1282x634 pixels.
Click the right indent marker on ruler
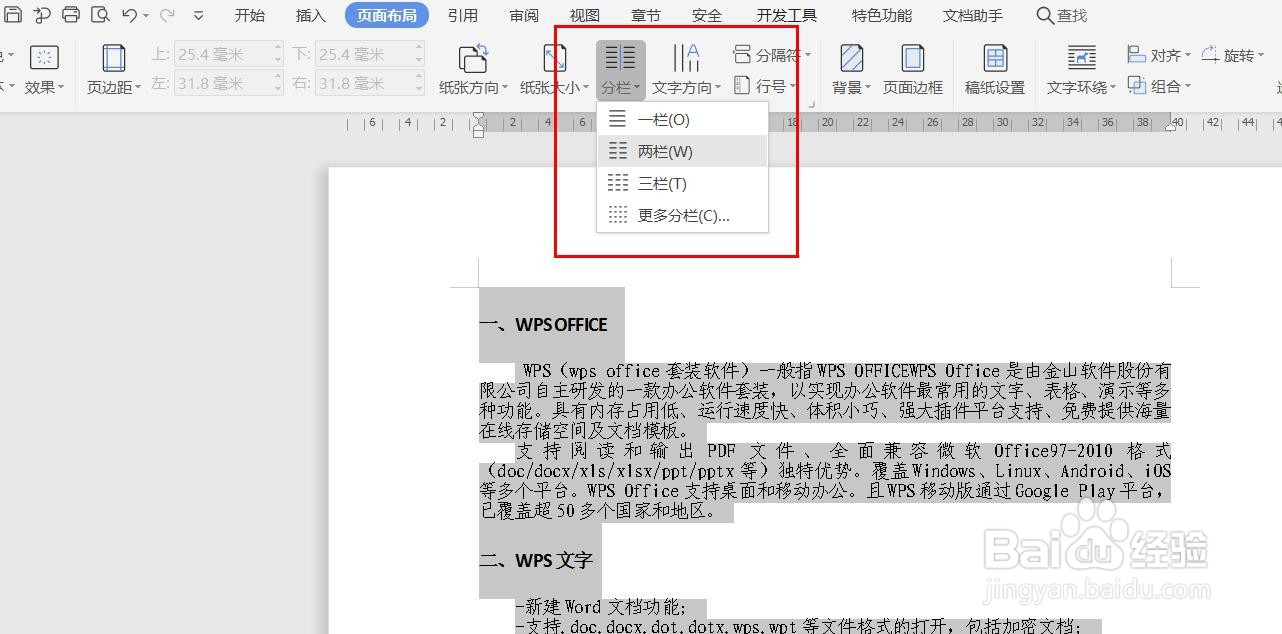click(1170, 126)
